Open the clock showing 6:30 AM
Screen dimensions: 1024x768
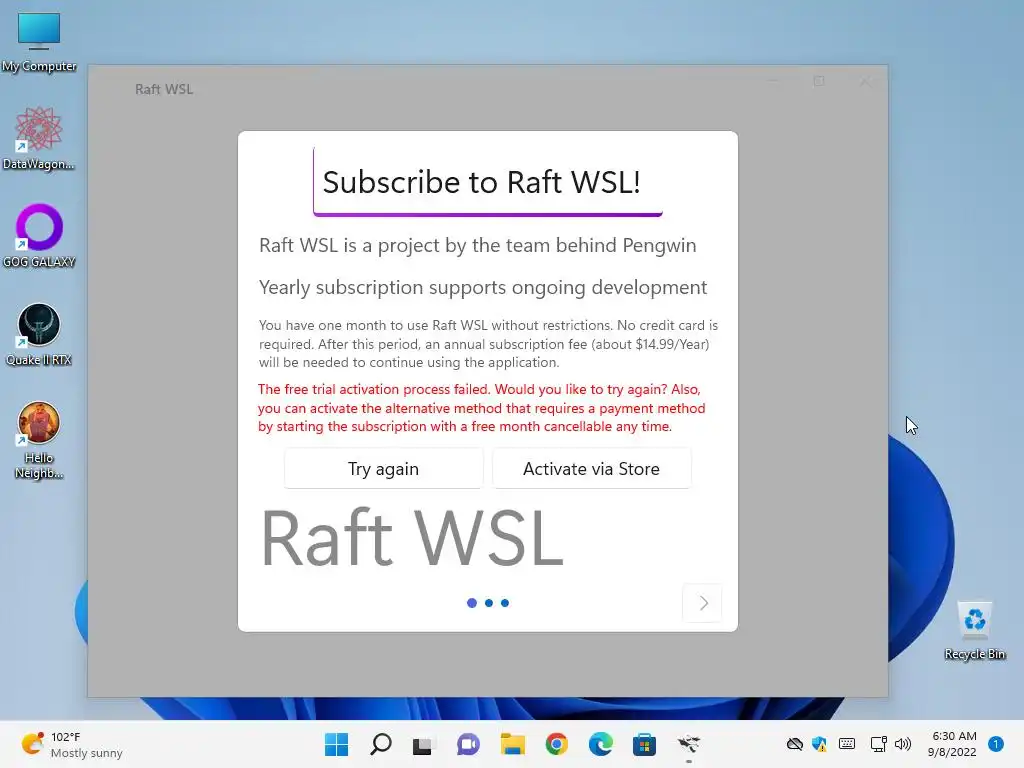coord(953,744)
